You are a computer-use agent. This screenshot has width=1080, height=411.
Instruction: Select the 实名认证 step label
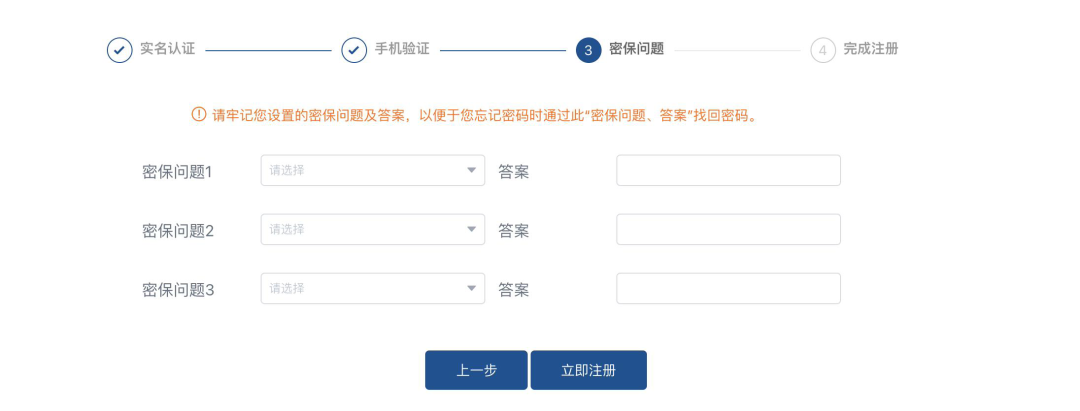pyautogui.click(x=167, y=49)
